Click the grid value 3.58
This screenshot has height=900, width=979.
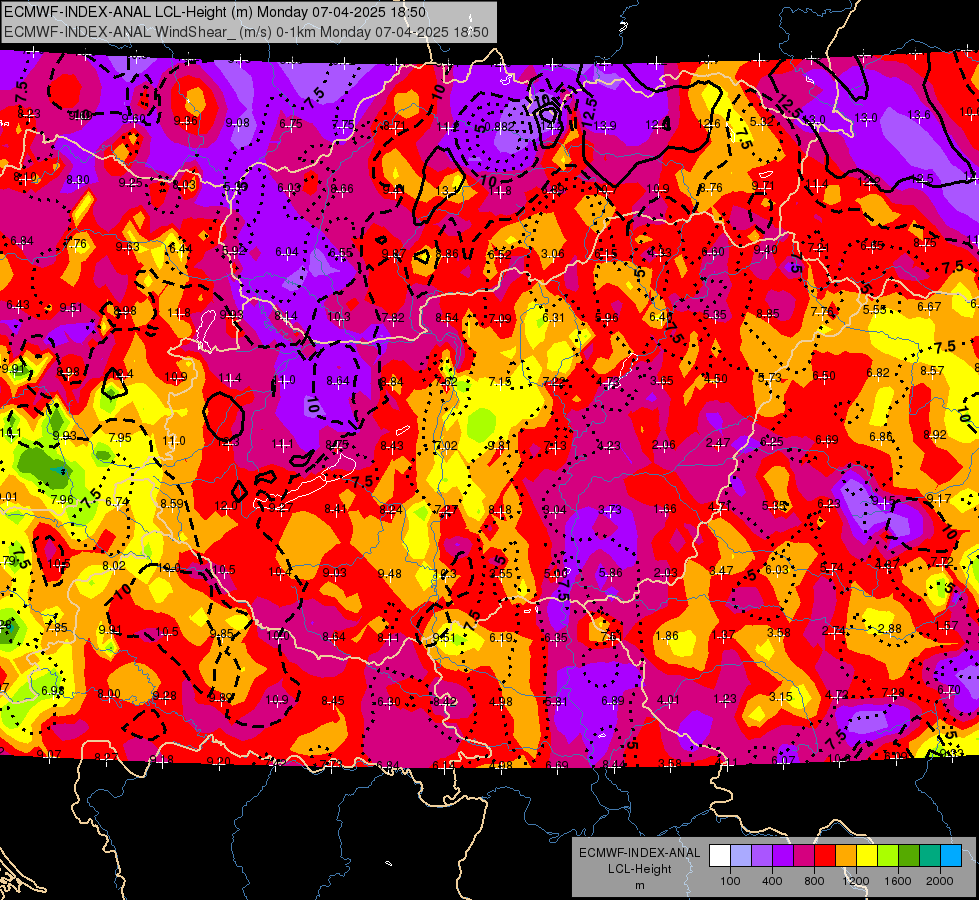click(779, 633)
